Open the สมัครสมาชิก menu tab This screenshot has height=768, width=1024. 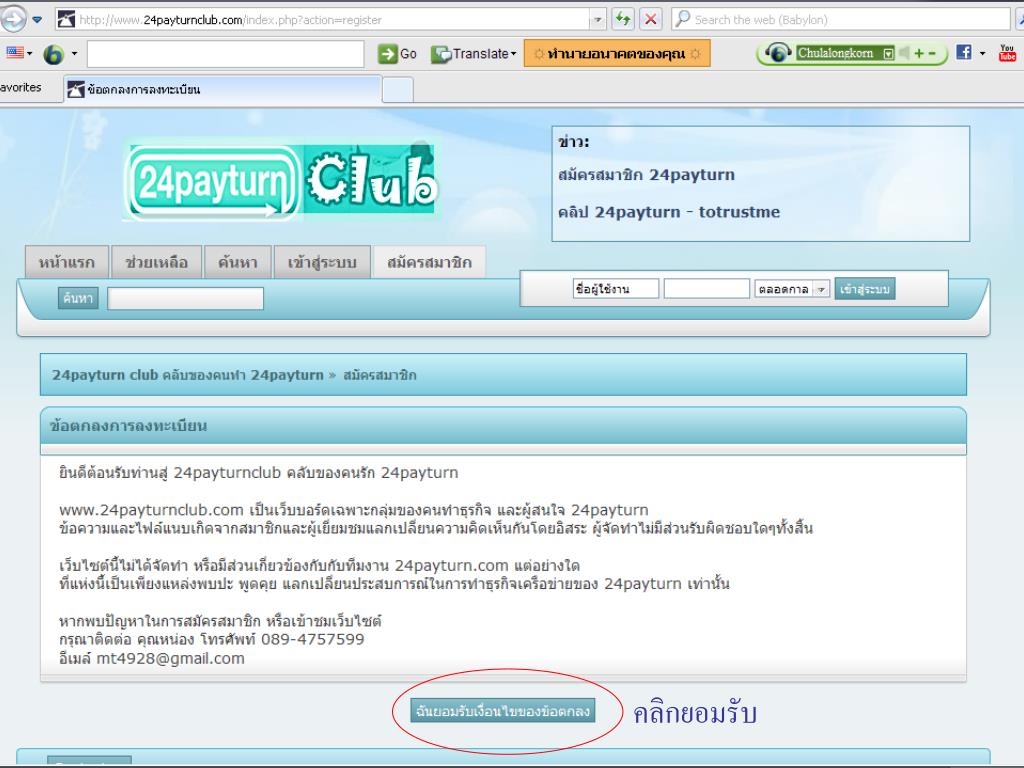click(x=429, y=263)
